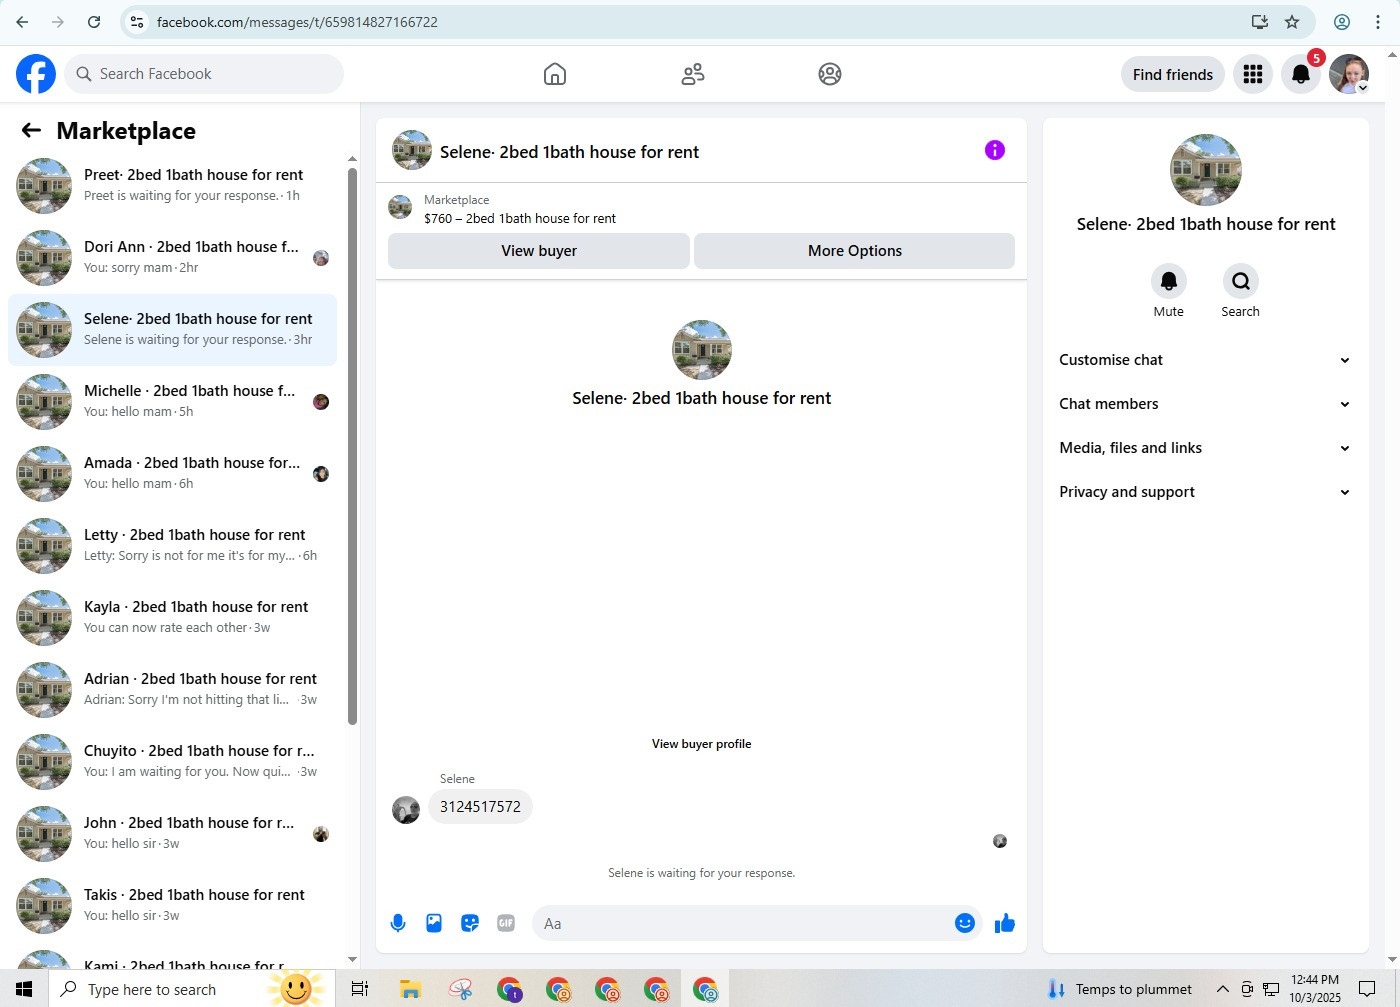Click the Search Facebook field

204,74
